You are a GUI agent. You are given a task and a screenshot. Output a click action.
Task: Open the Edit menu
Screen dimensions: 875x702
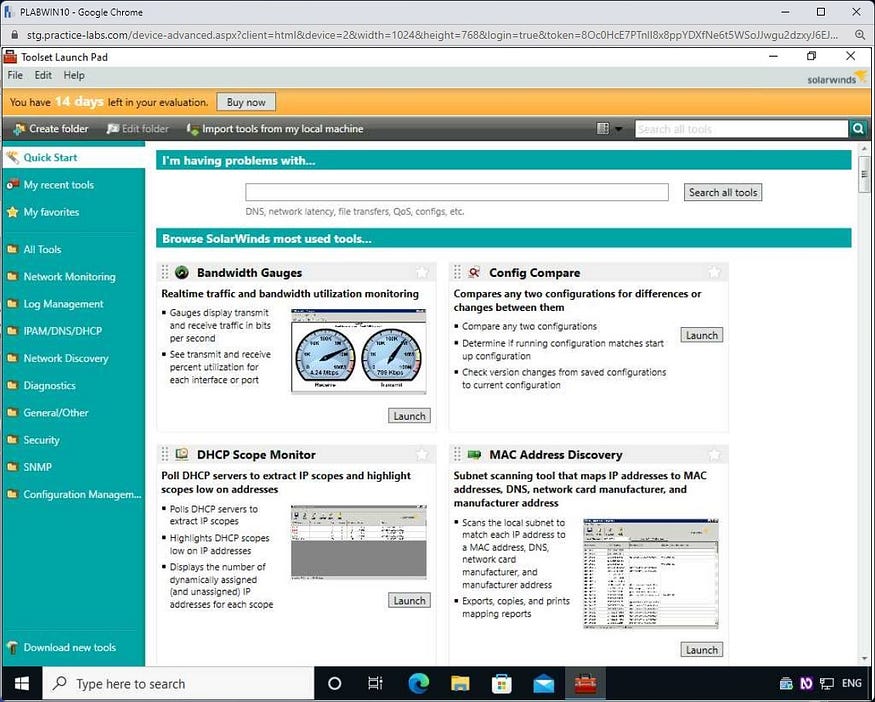click(x=43, y=75)
